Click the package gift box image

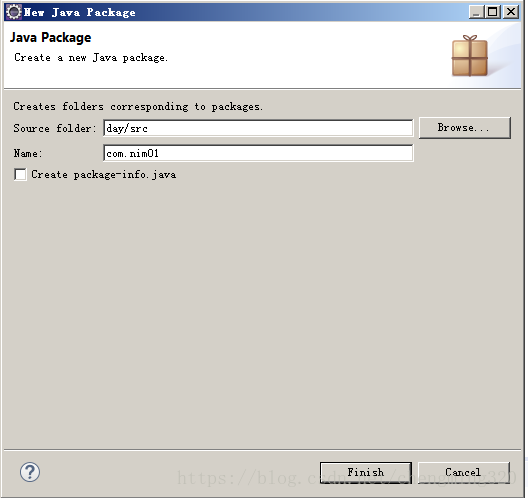coord(470,56)
